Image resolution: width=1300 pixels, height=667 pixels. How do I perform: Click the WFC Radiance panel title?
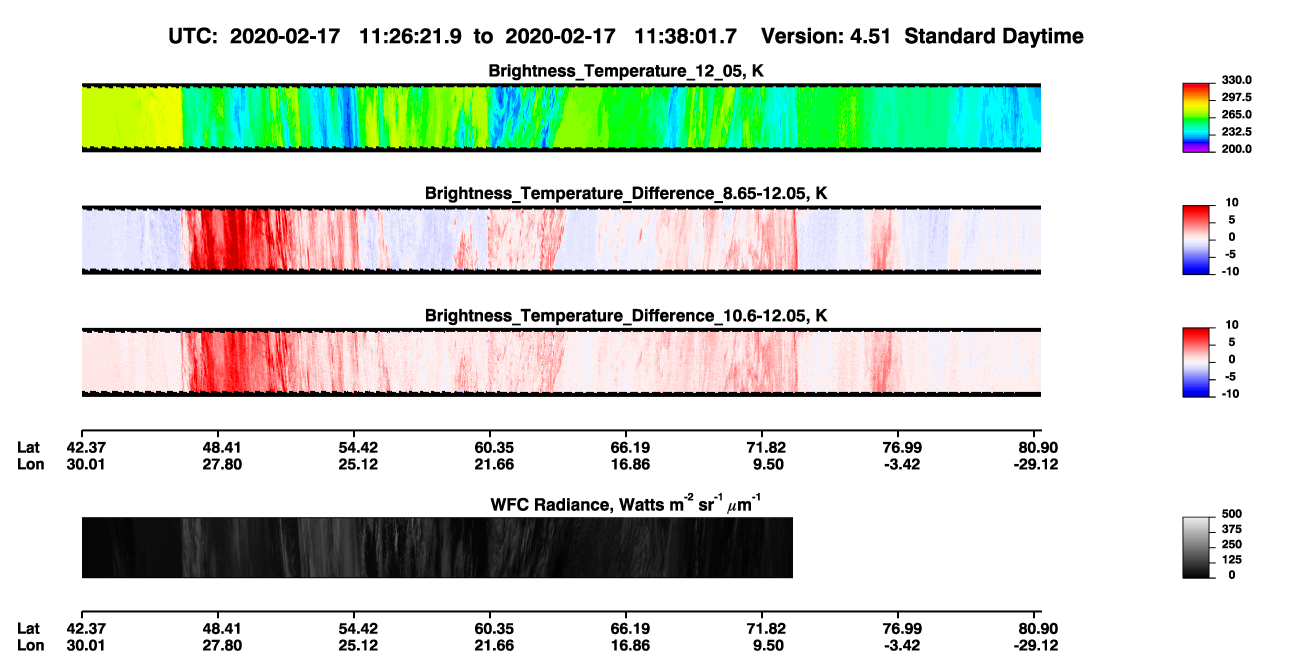[627, 503]
